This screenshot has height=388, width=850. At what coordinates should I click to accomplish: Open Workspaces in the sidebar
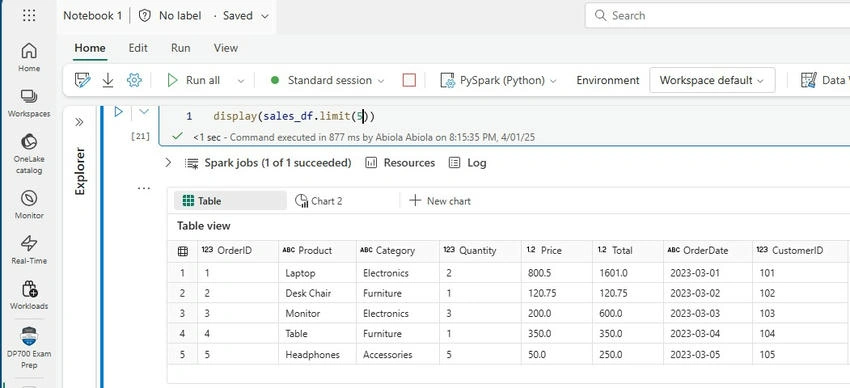click(29, 102)
